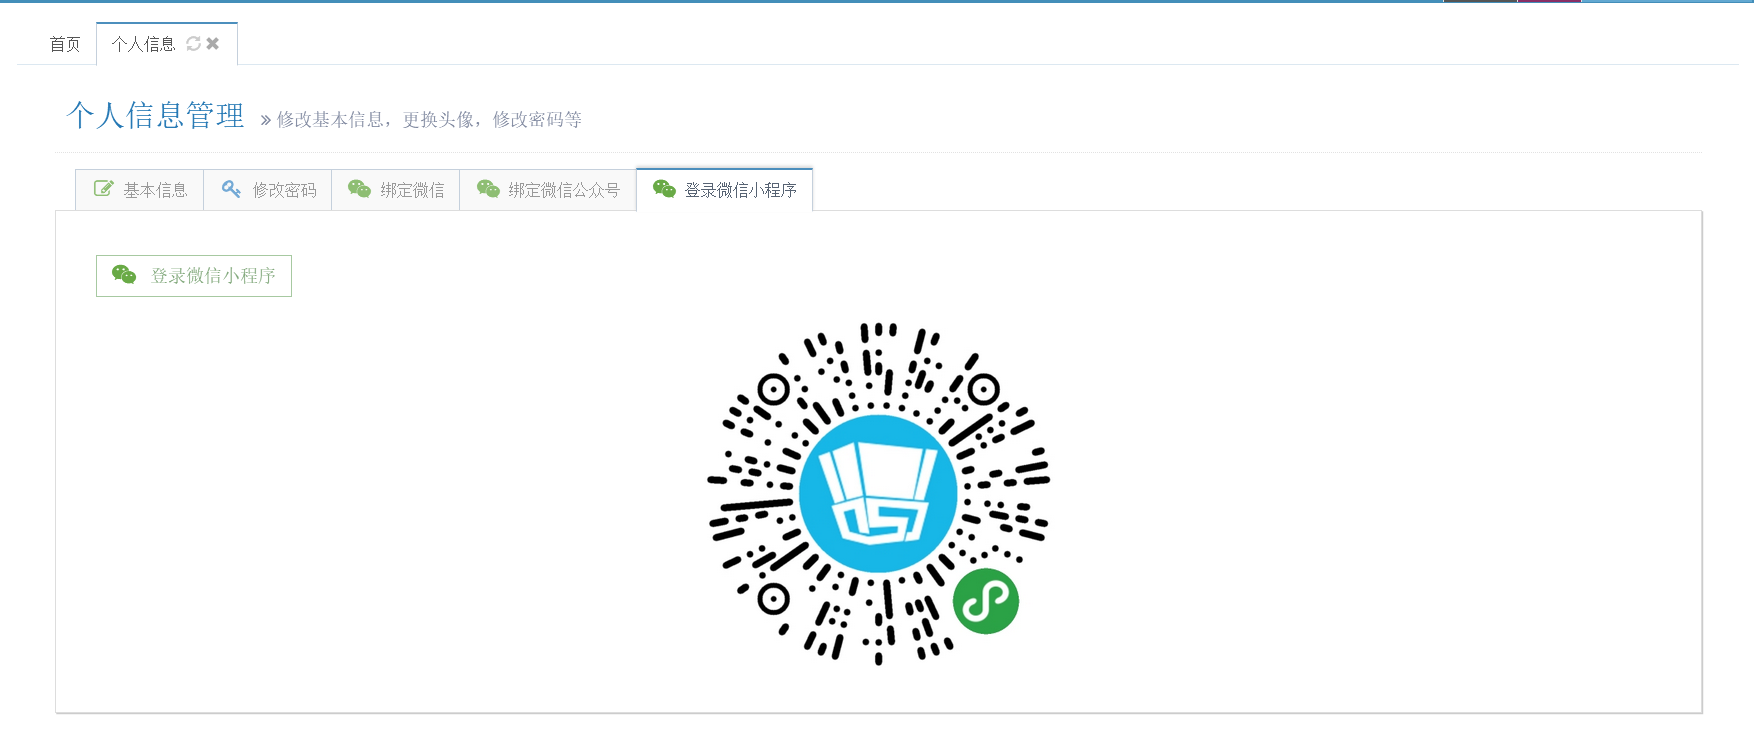Click the WeChat icon on the active 登录微信小程序 tab
This screenshot has height=745, width=1754.
click(x=664, y=188)
